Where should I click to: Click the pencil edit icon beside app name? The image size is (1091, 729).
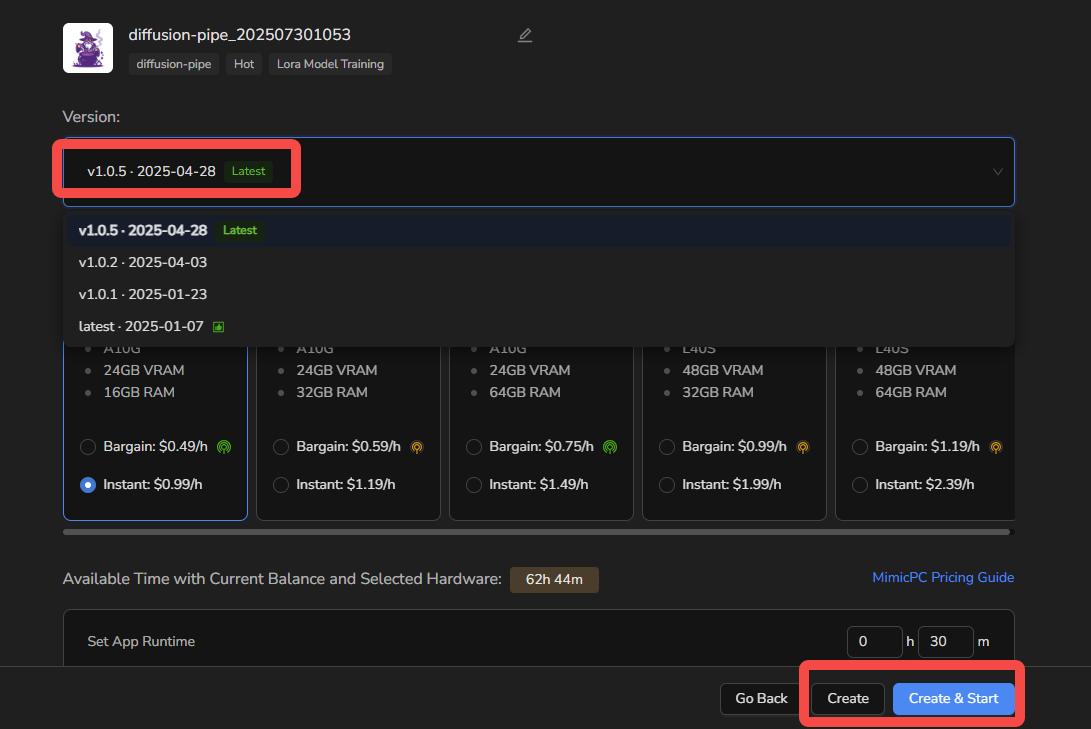[x=525, y=35]
